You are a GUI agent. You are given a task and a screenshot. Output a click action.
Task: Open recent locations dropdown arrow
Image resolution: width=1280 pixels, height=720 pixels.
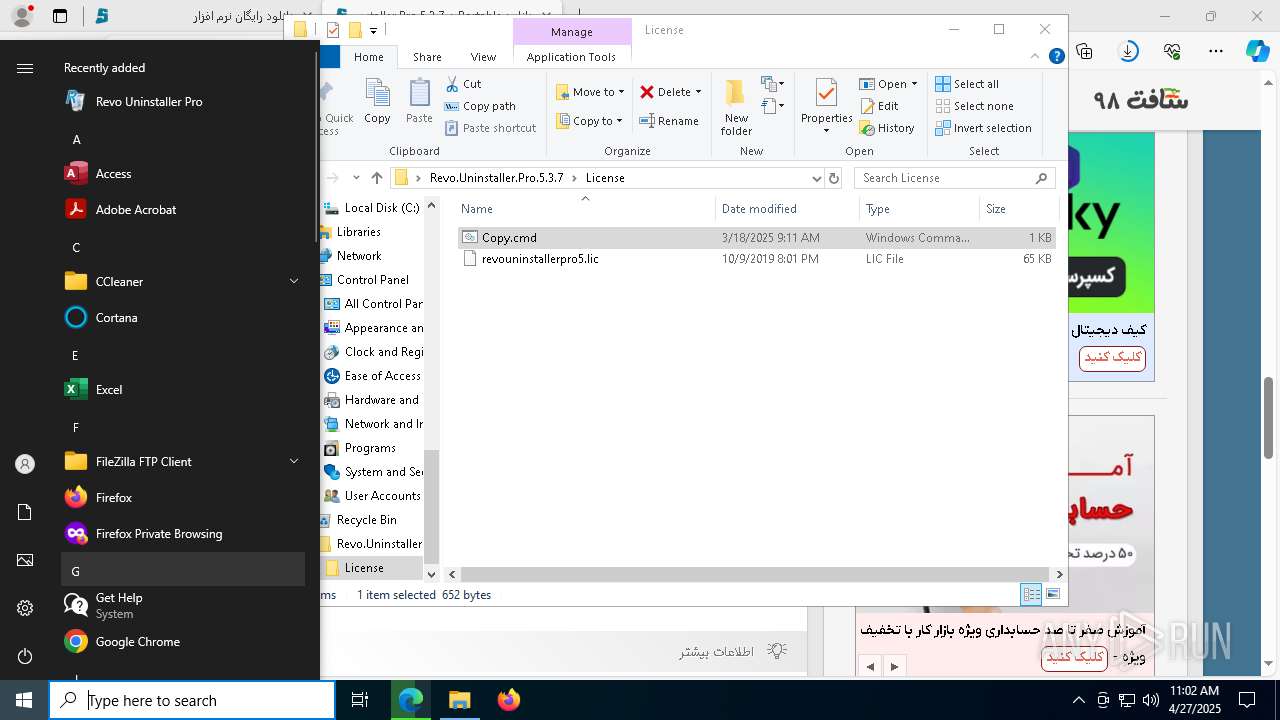357,178
